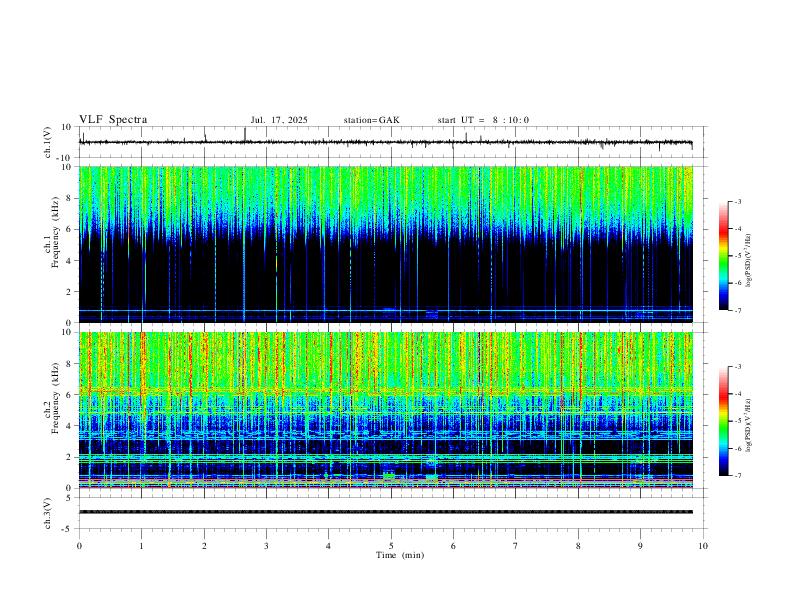
Task: Click the time axis tick label '0'
Action: (79, 546)
